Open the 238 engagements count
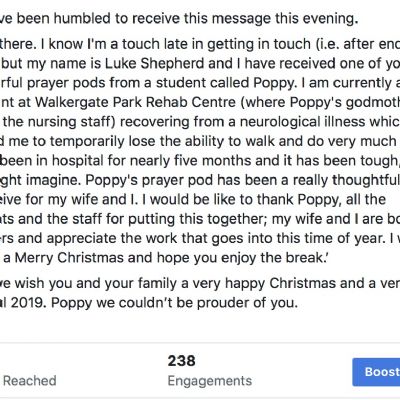 pyautogui.click(x=181, y=361)
